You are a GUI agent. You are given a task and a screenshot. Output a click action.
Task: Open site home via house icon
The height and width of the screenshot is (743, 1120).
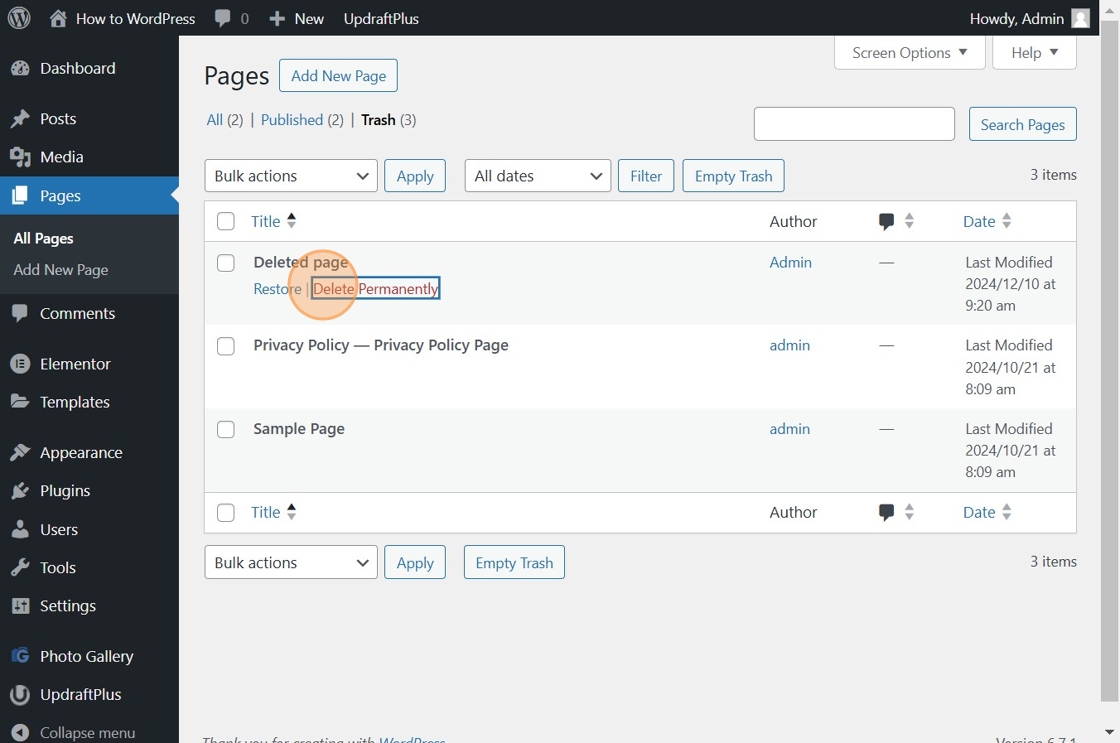point(59,18)
